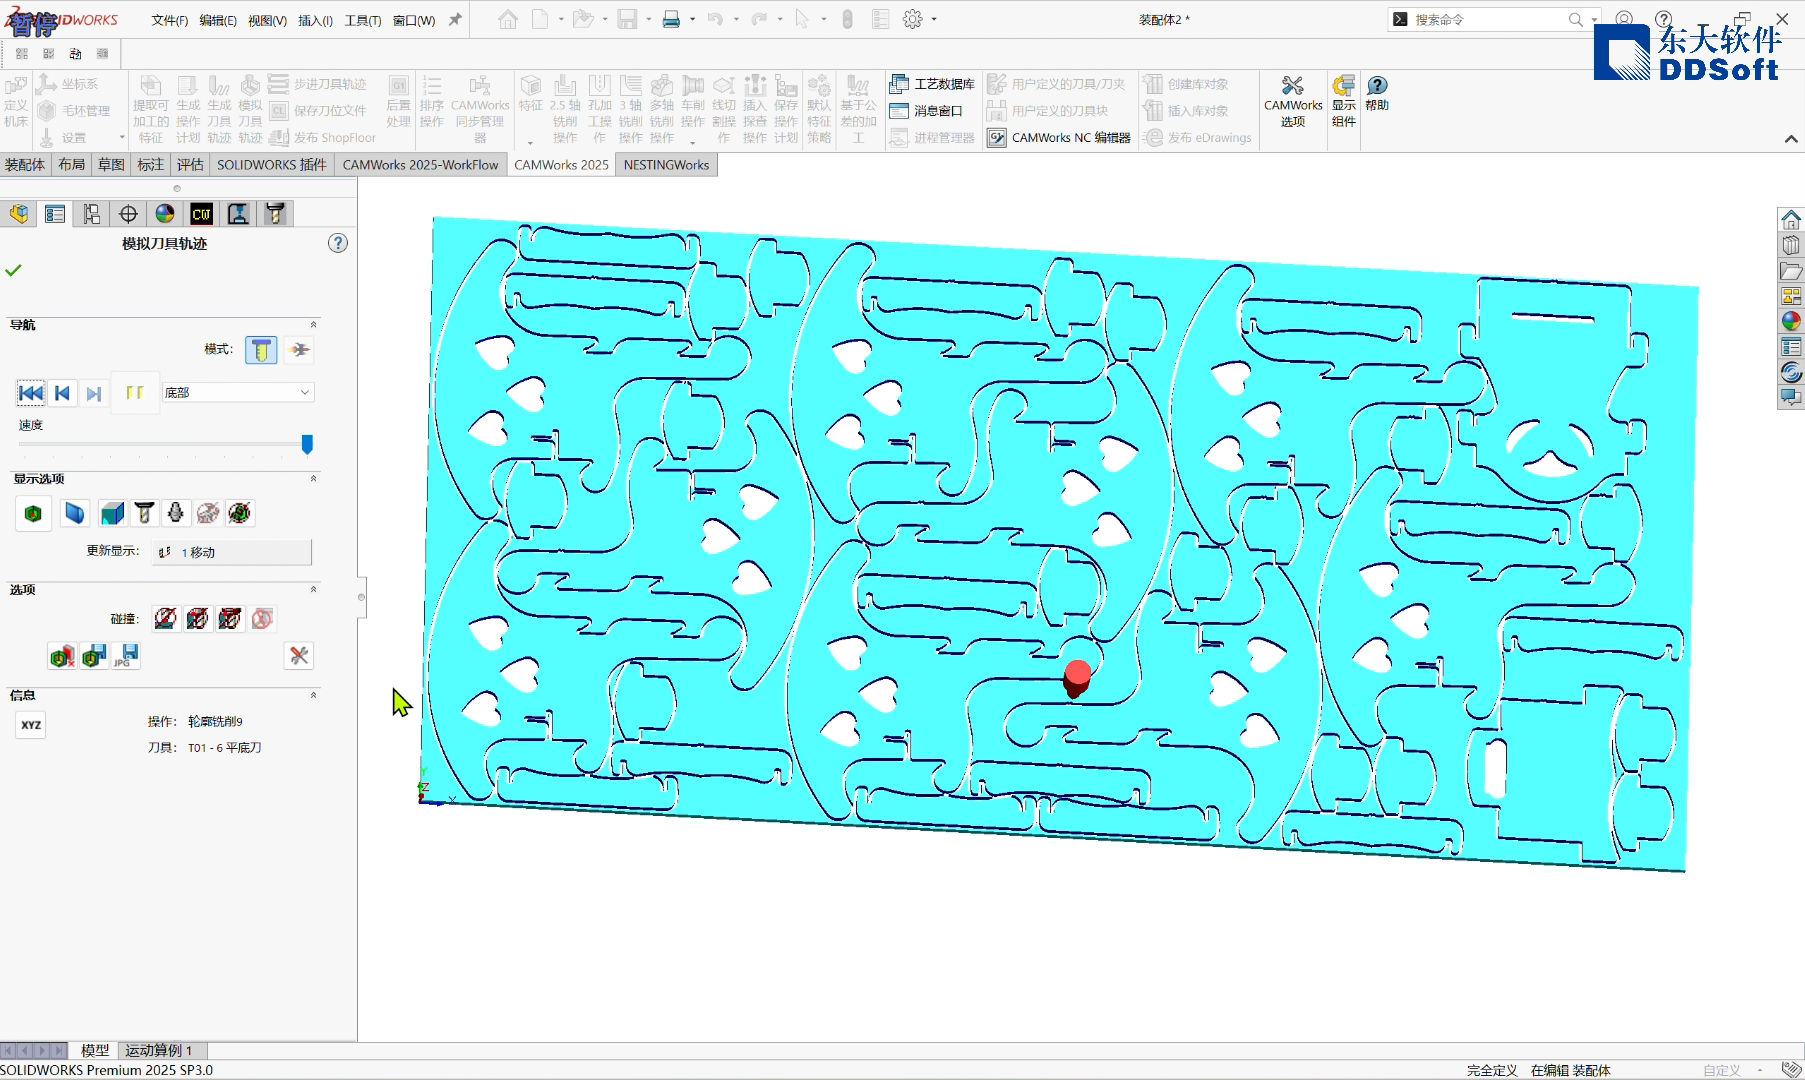Step back one move in simulation
This screenshot has width=1805, height=1080.
pyautogui.click(x=62, y=393)
